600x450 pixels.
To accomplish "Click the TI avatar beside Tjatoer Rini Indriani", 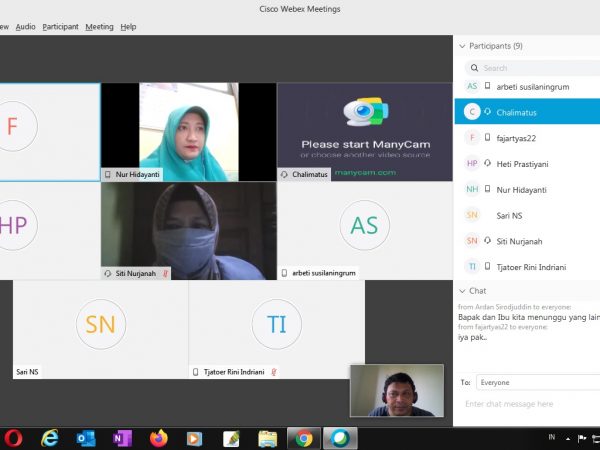I will [x=472, y=266].
